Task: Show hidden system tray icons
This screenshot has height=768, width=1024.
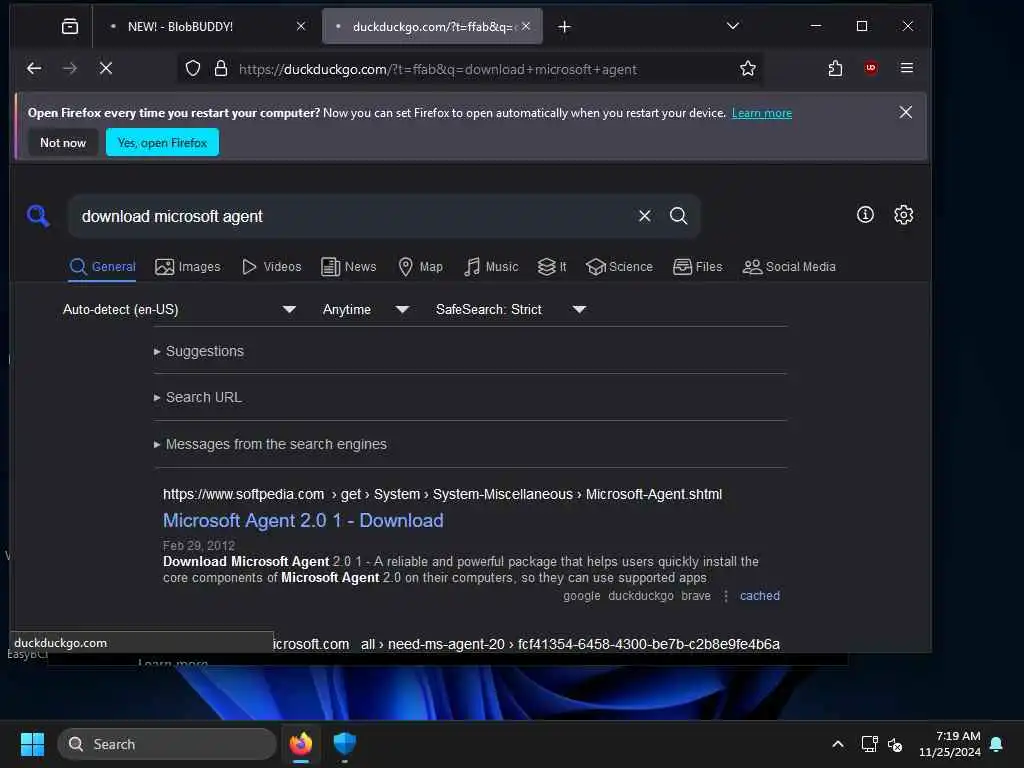Action: point(838,744)
